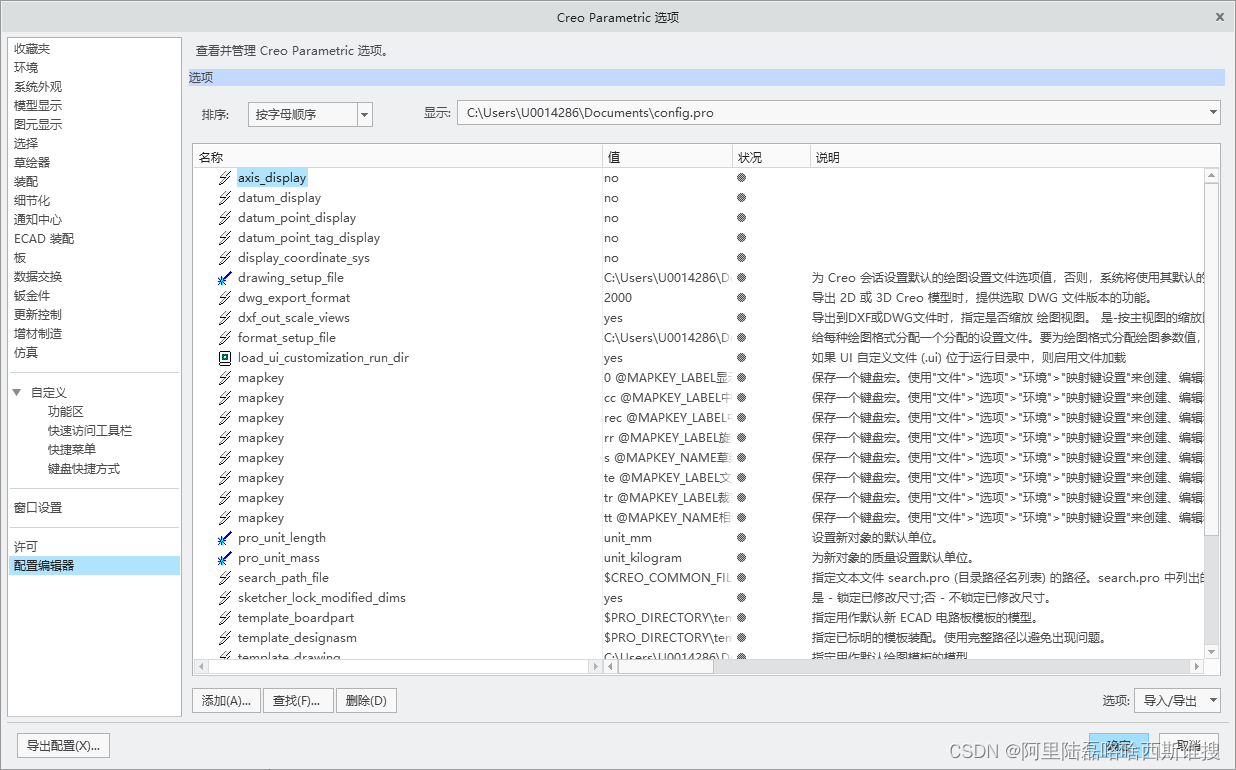Click the horizontal scrollbar of the name column
The width and height of the screenshot is (1236, 770).
click(x=398, y=667)
